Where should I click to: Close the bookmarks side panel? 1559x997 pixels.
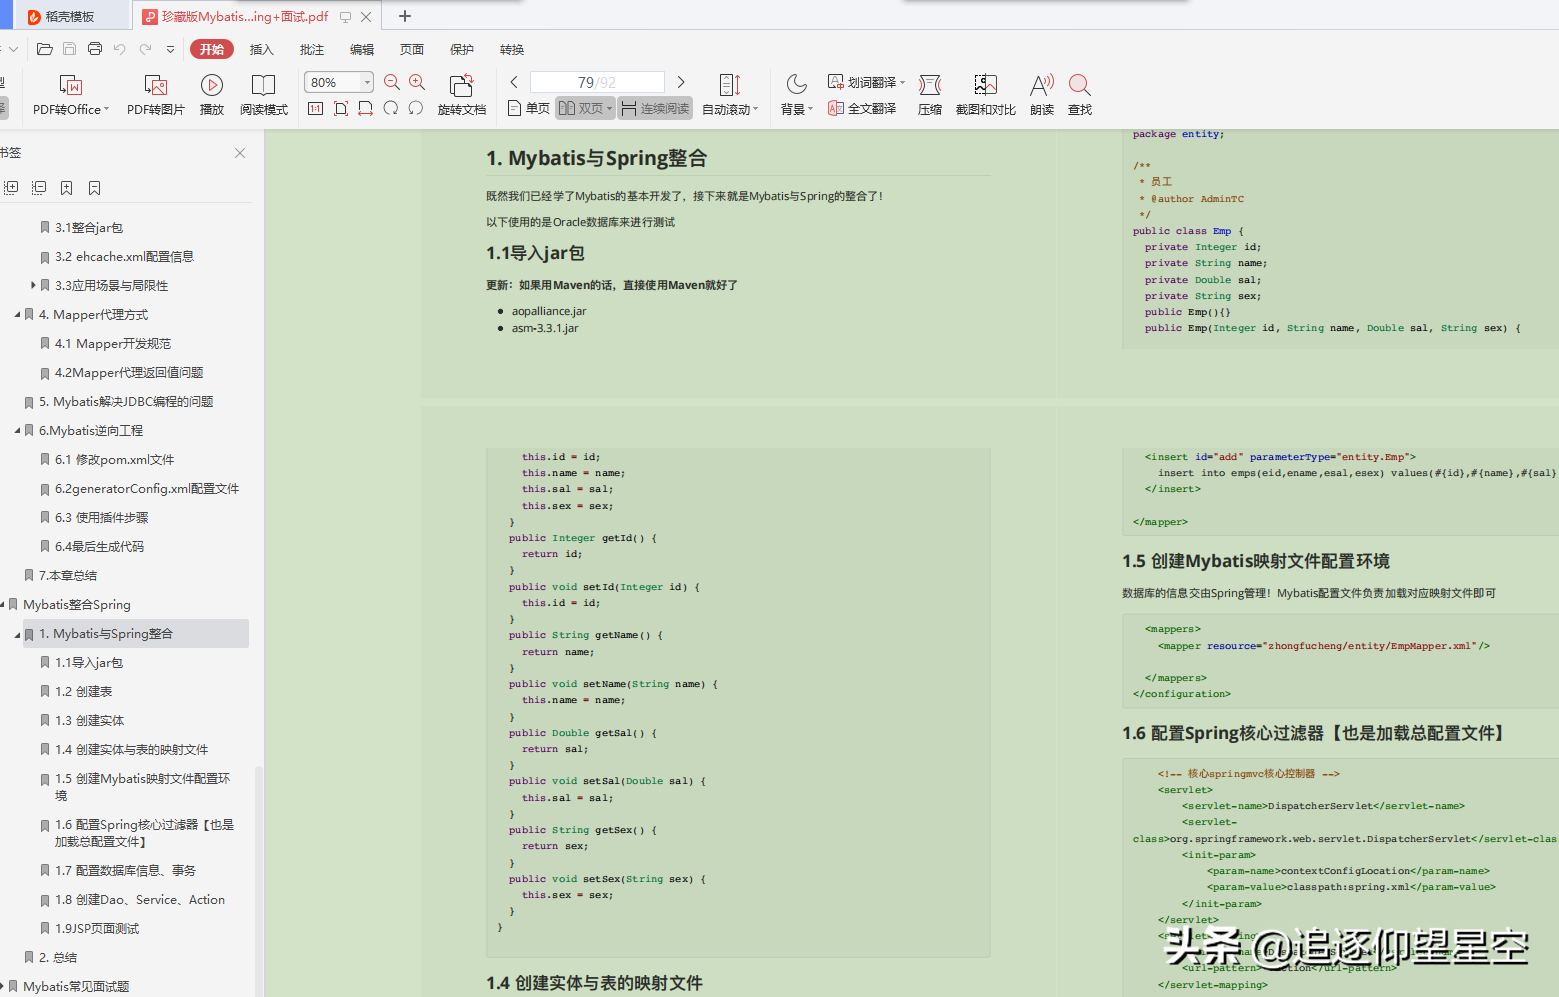pos(240,153)
